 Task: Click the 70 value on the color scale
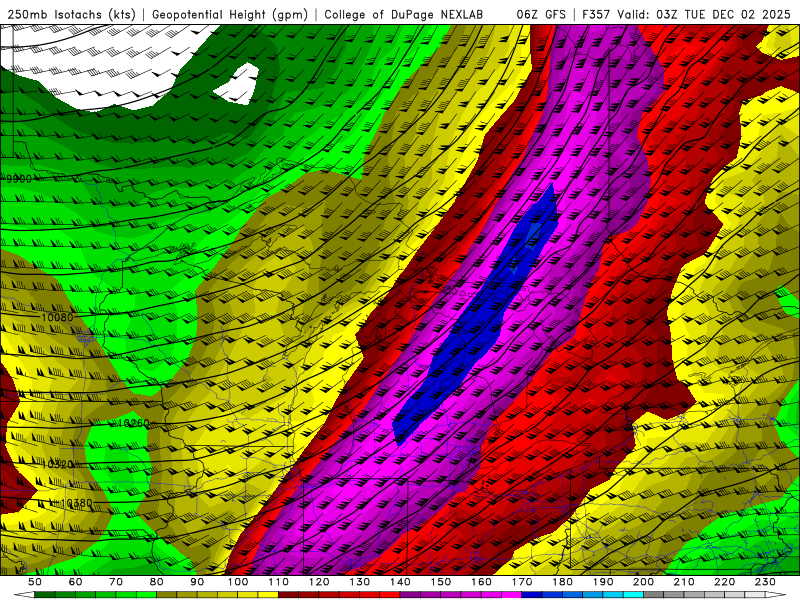click(x=116, y=582)
